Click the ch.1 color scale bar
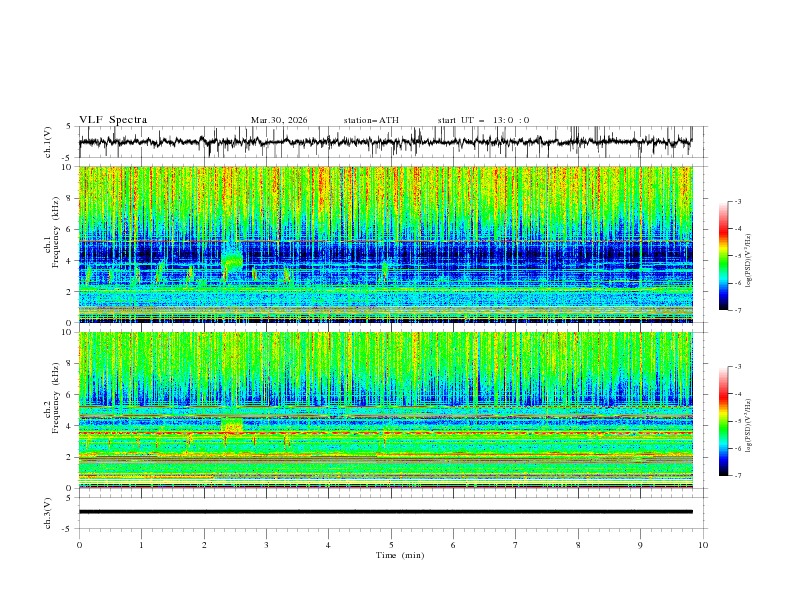The width and height of the screenshot is (792, 612). click(723, 256)
